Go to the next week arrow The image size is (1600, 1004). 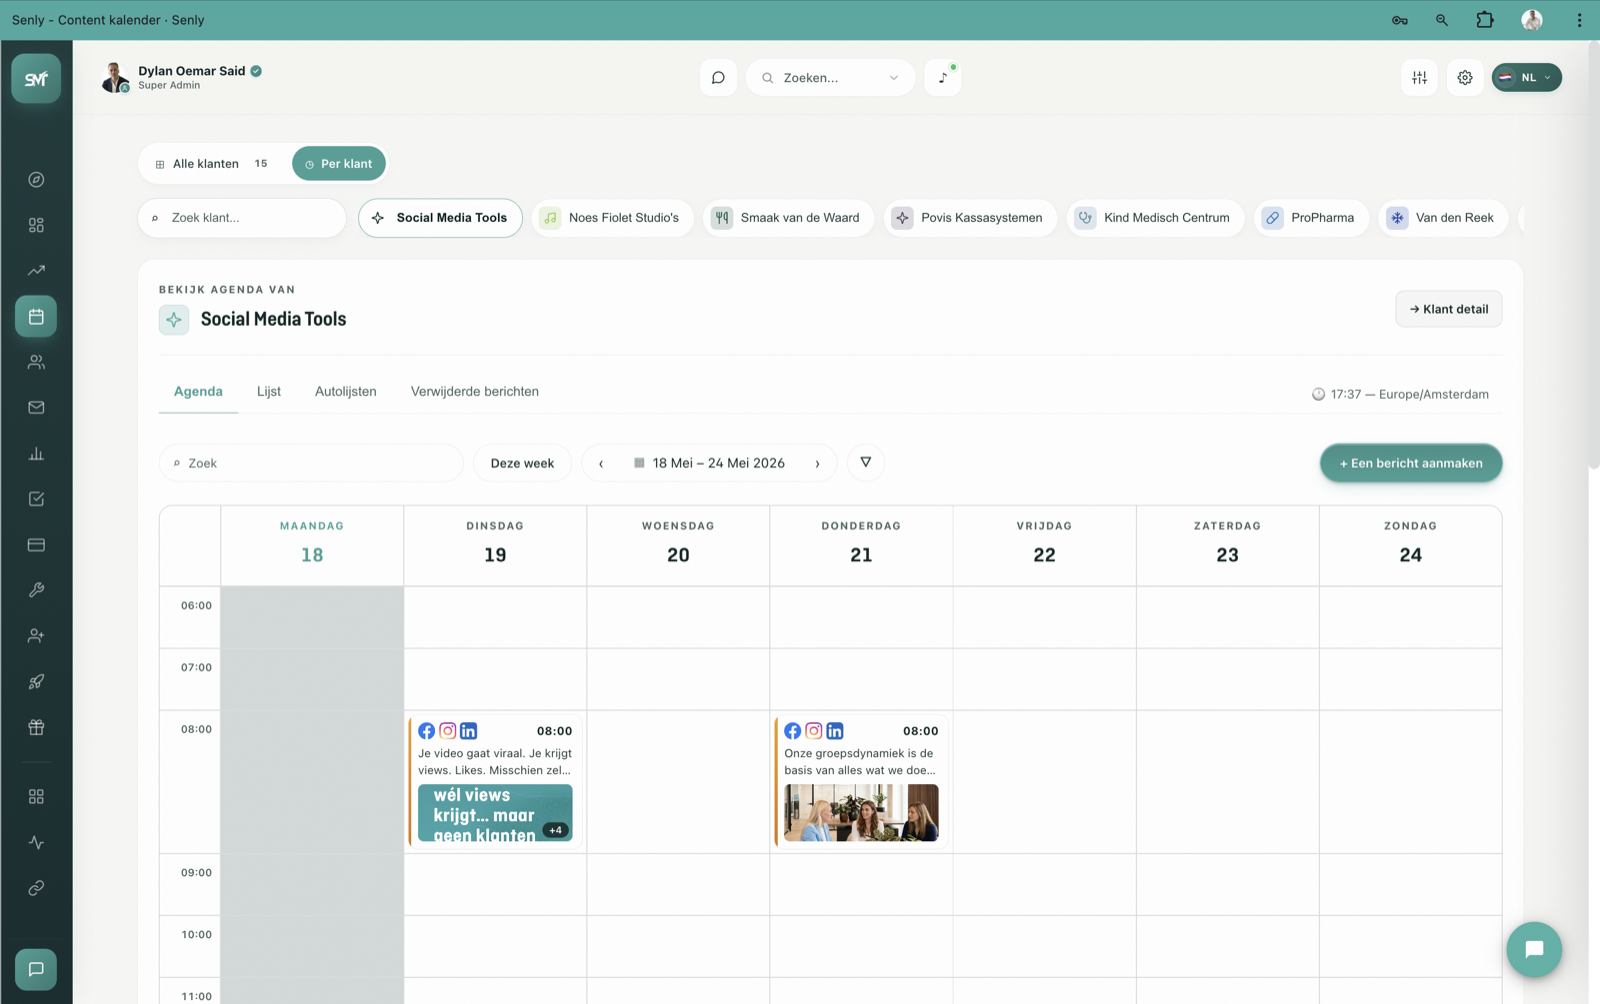coord(817,464)
